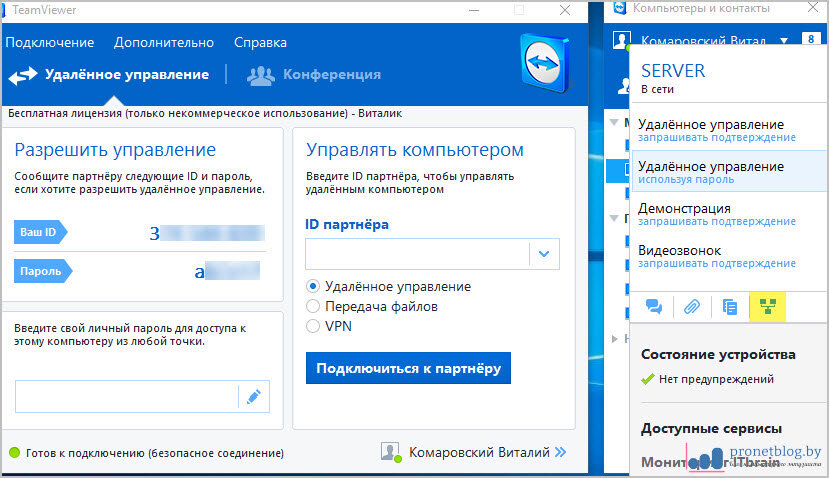The height and width of the screenshot is (478, 829).
Task: Select the Удалённое управление radio button
Action: tap(313, 287)
